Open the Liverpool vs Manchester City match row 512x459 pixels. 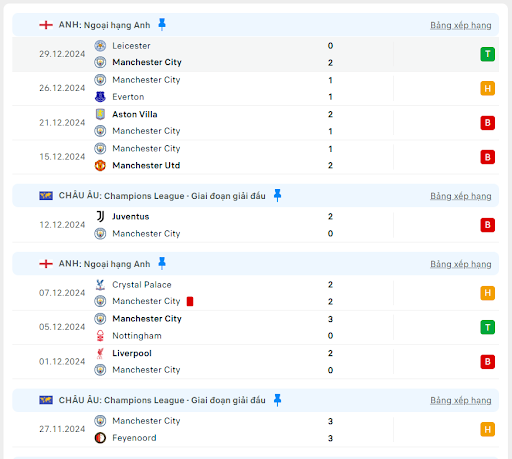(256, 361)
